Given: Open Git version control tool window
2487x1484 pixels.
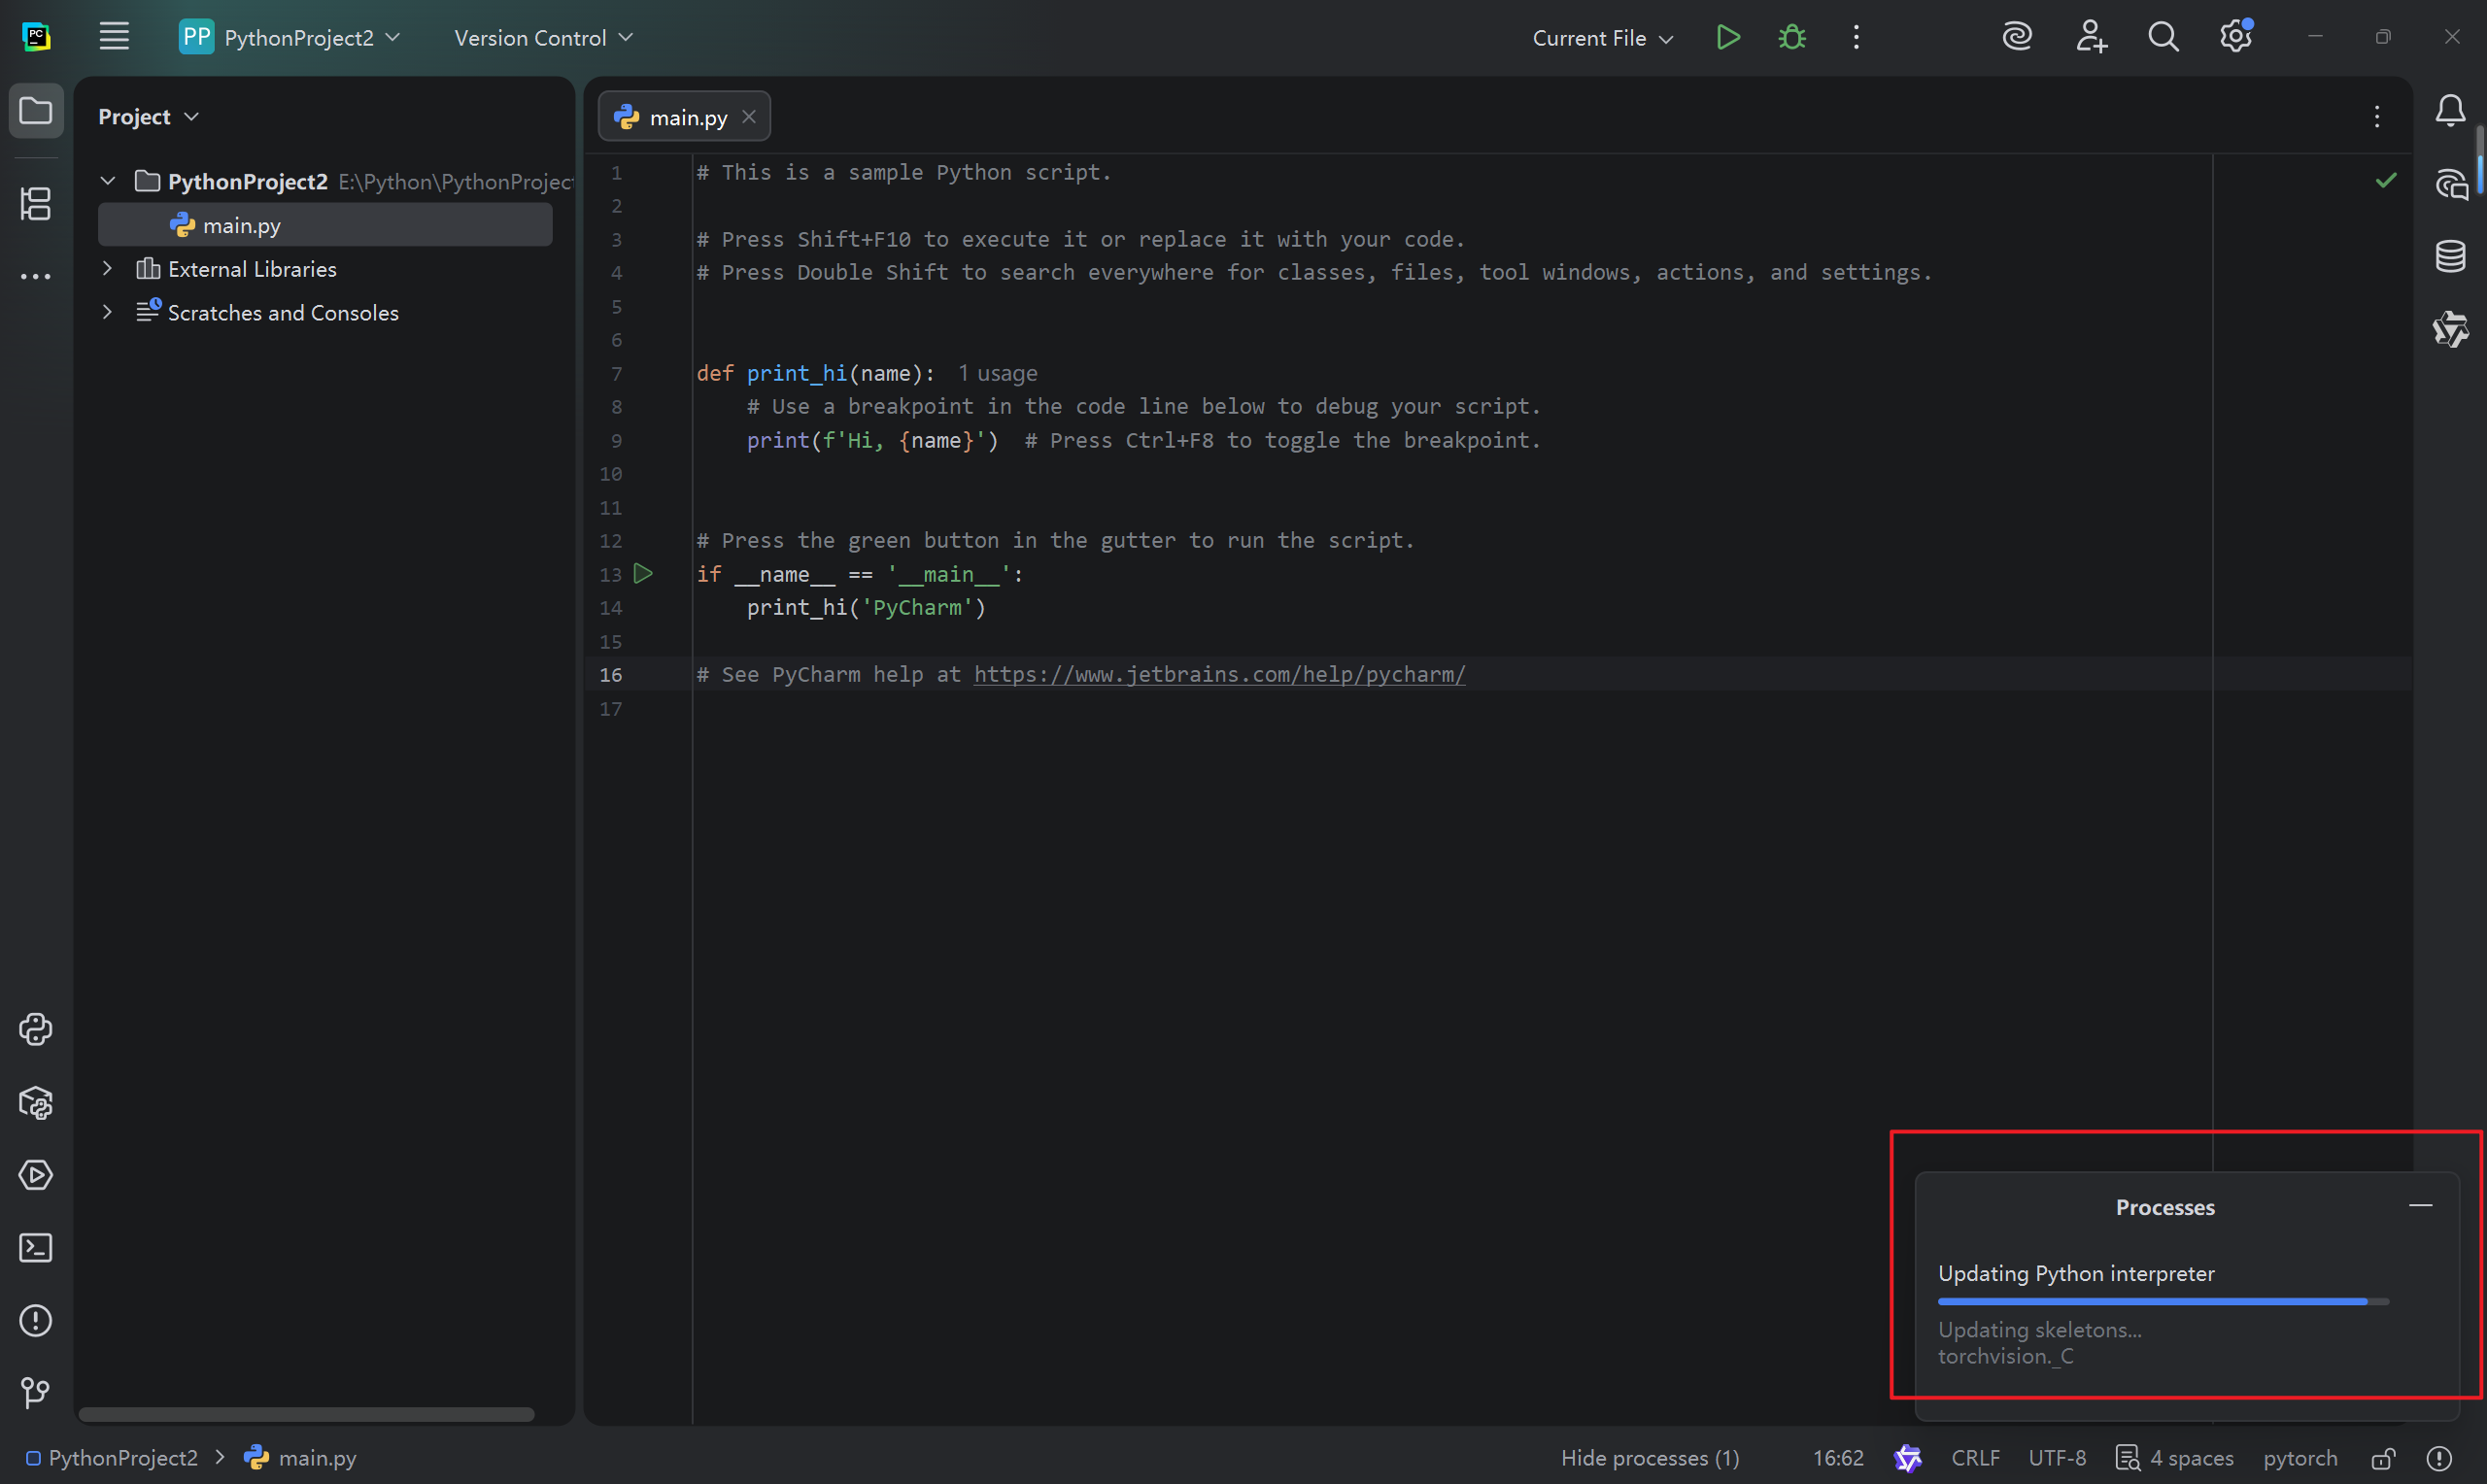Looking at the screenshot, I should pos(36,1392).
